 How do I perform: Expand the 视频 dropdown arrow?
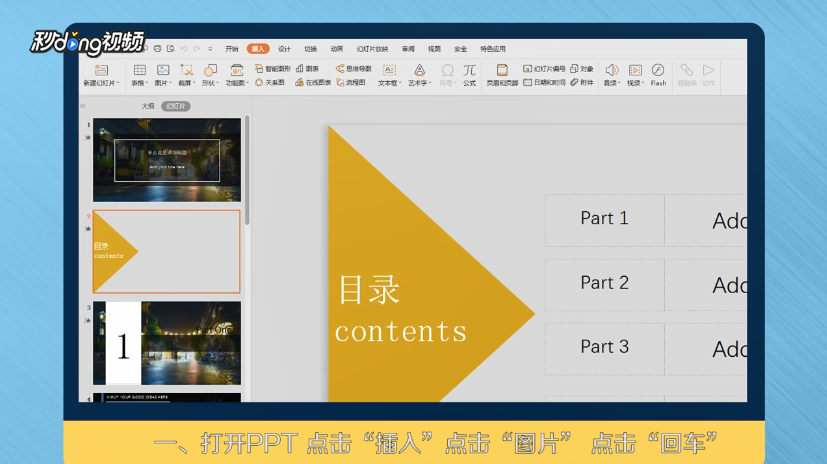(x=643, y=83)
